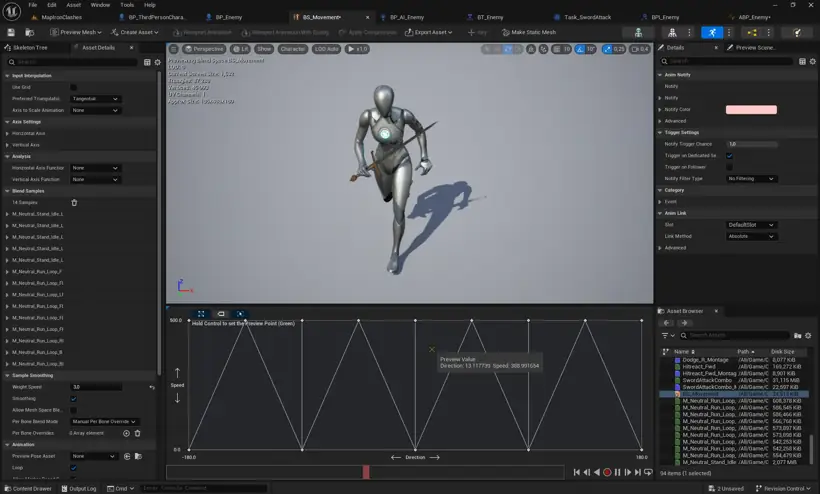Viewport: 820px width, 494px height.
Task: Use selected asset for Preview Pose Asset
Action: (x=127, y=456)
